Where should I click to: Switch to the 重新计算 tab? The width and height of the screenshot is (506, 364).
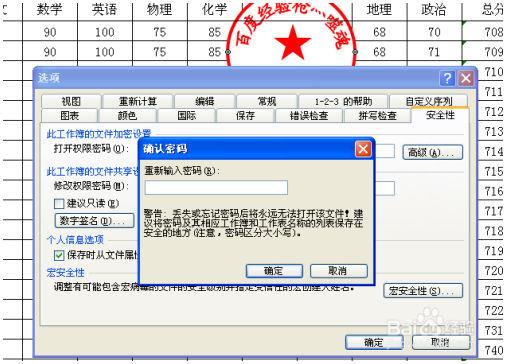coord(138,101)
